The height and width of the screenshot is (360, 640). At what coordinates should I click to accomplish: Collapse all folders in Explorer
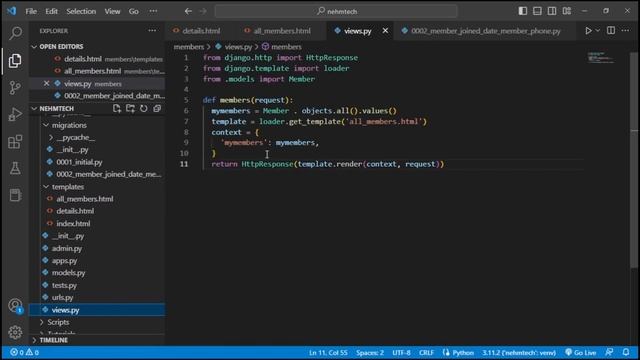tap(157, 109)
